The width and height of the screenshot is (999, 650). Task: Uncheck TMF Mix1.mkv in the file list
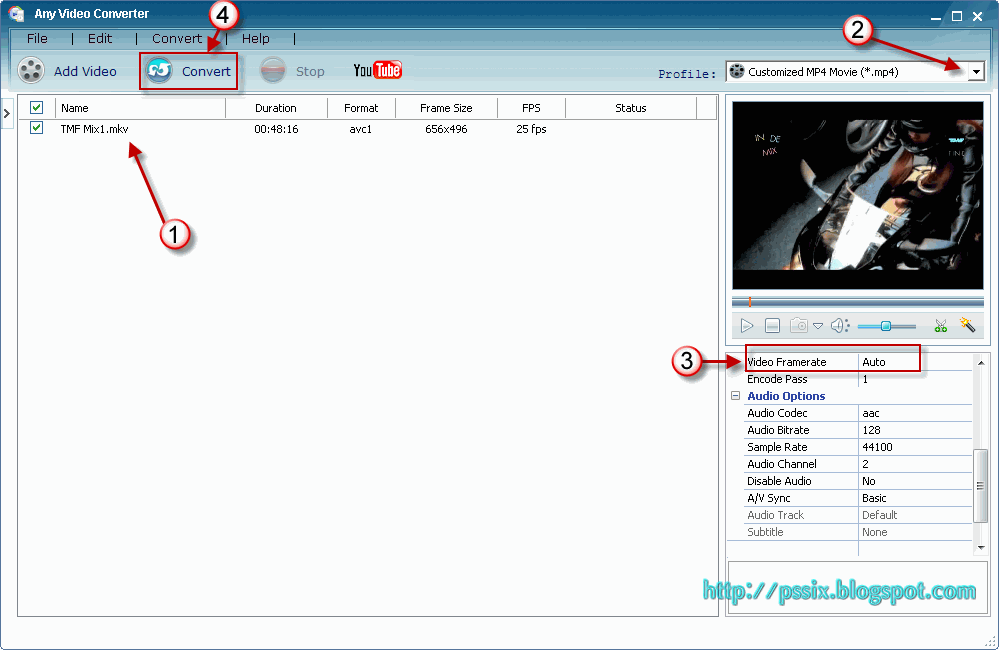[x=36, y=128]
